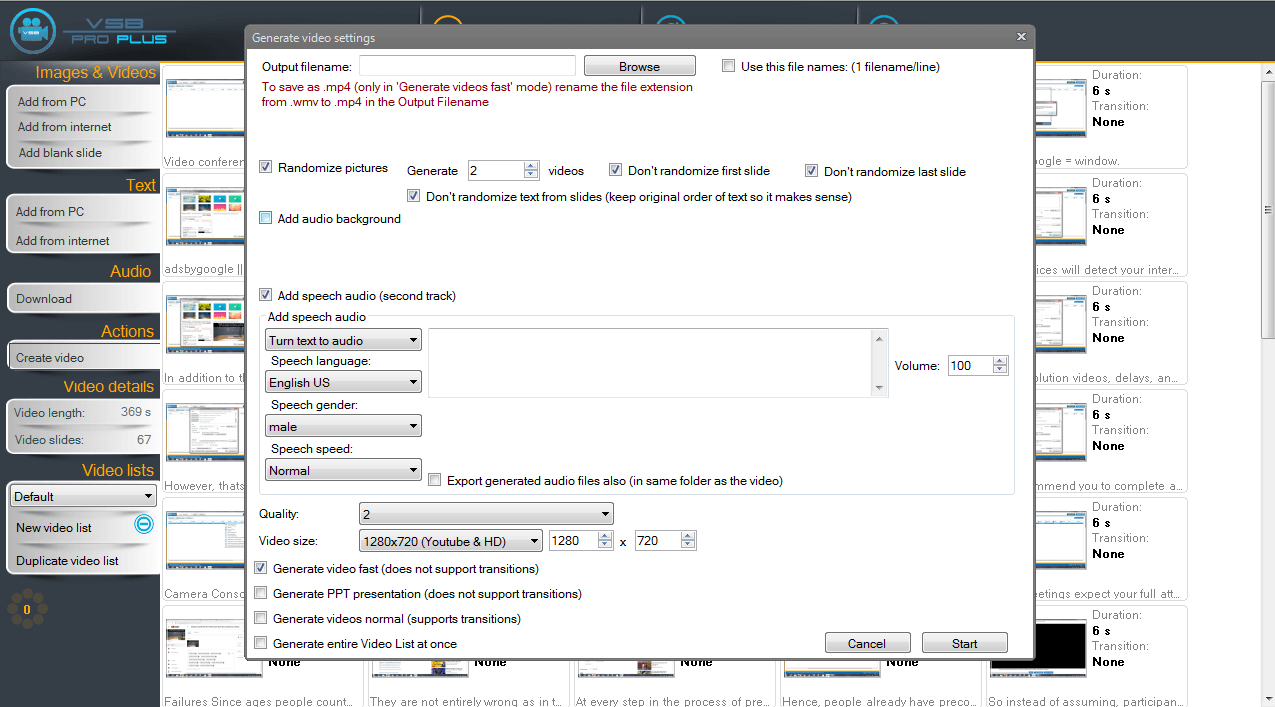Image resolution: width=1275 pixels, height=707 pixels.
Task: Open the Video size 1280x720 dropdown
Action: pyautogui.click(x=450, y=541)
